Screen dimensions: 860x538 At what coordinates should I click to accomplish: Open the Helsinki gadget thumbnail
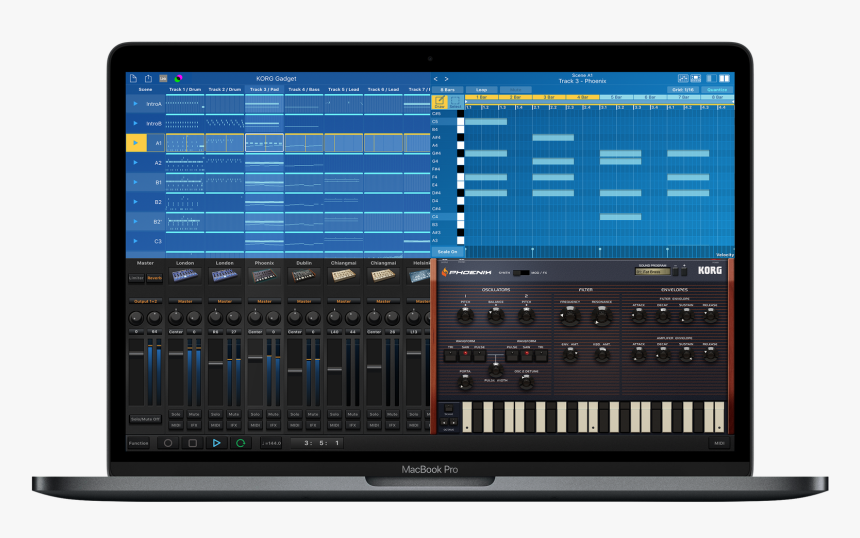pyautogui.click(x=420, y=276)
